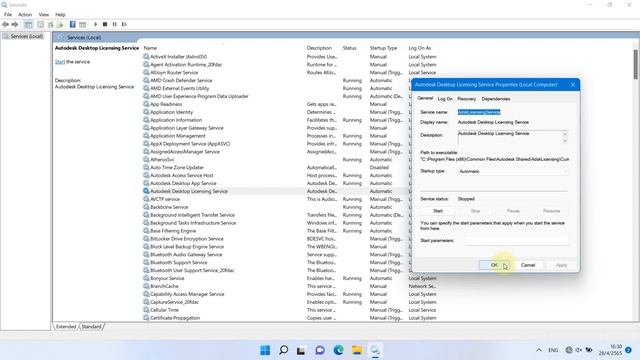Switch to the Extended view tab at the bottom

[66, 327]
